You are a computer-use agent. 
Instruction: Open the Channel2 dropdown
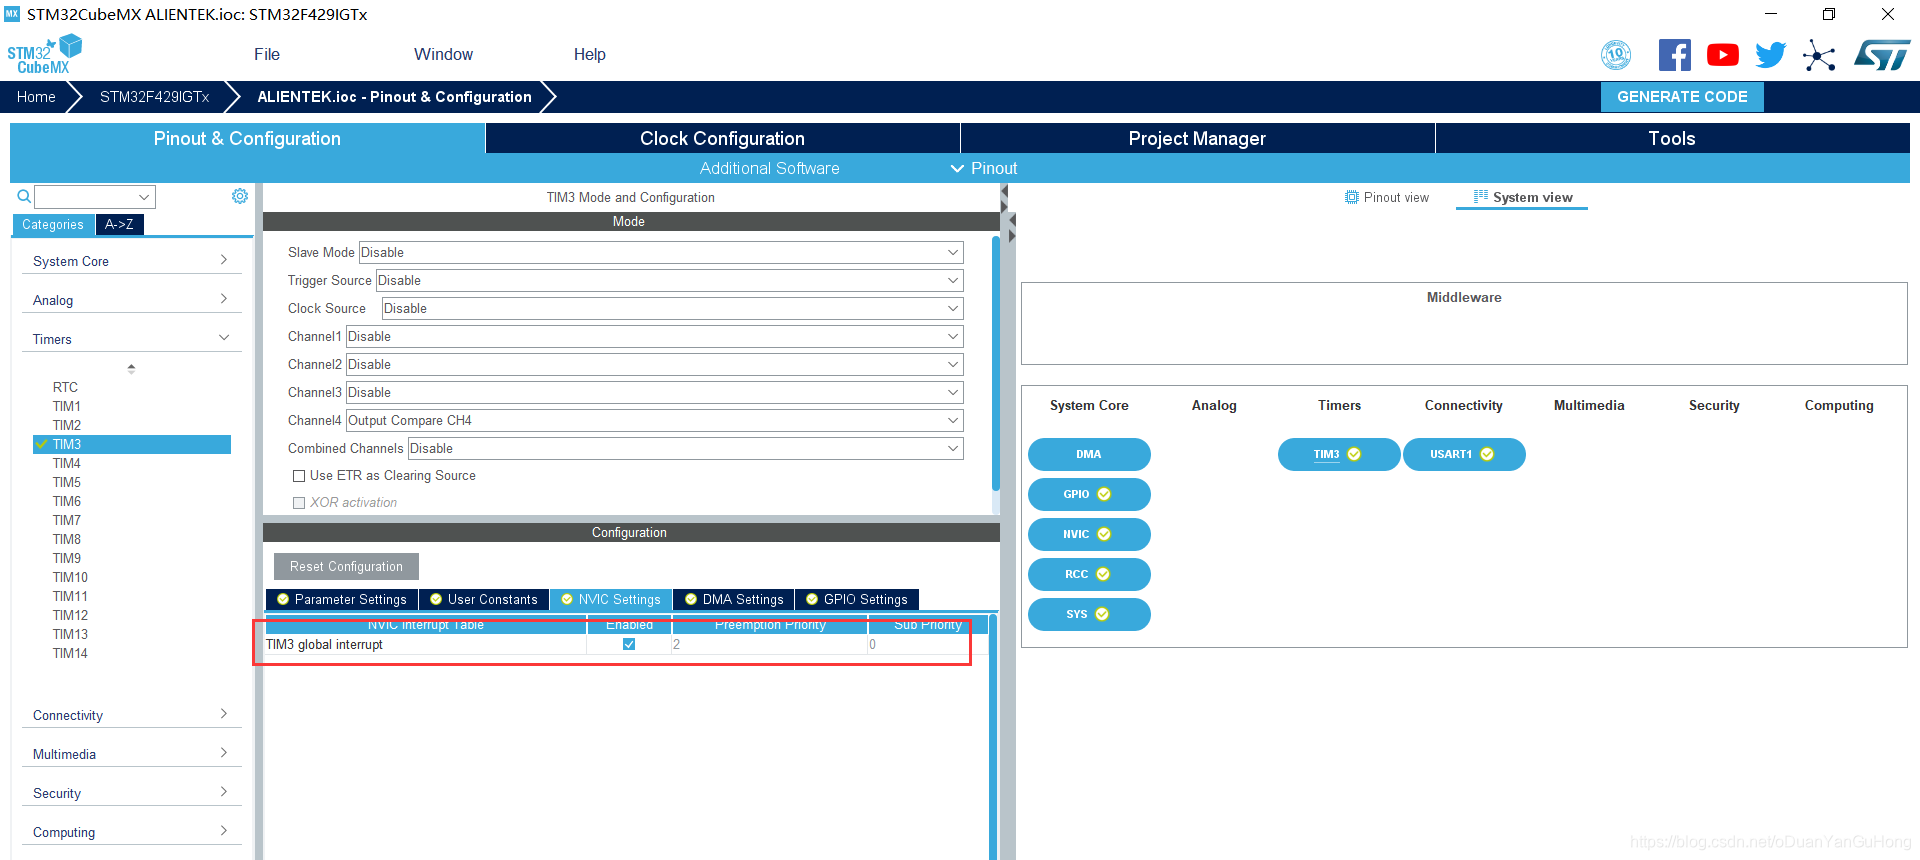coord(654,365)
